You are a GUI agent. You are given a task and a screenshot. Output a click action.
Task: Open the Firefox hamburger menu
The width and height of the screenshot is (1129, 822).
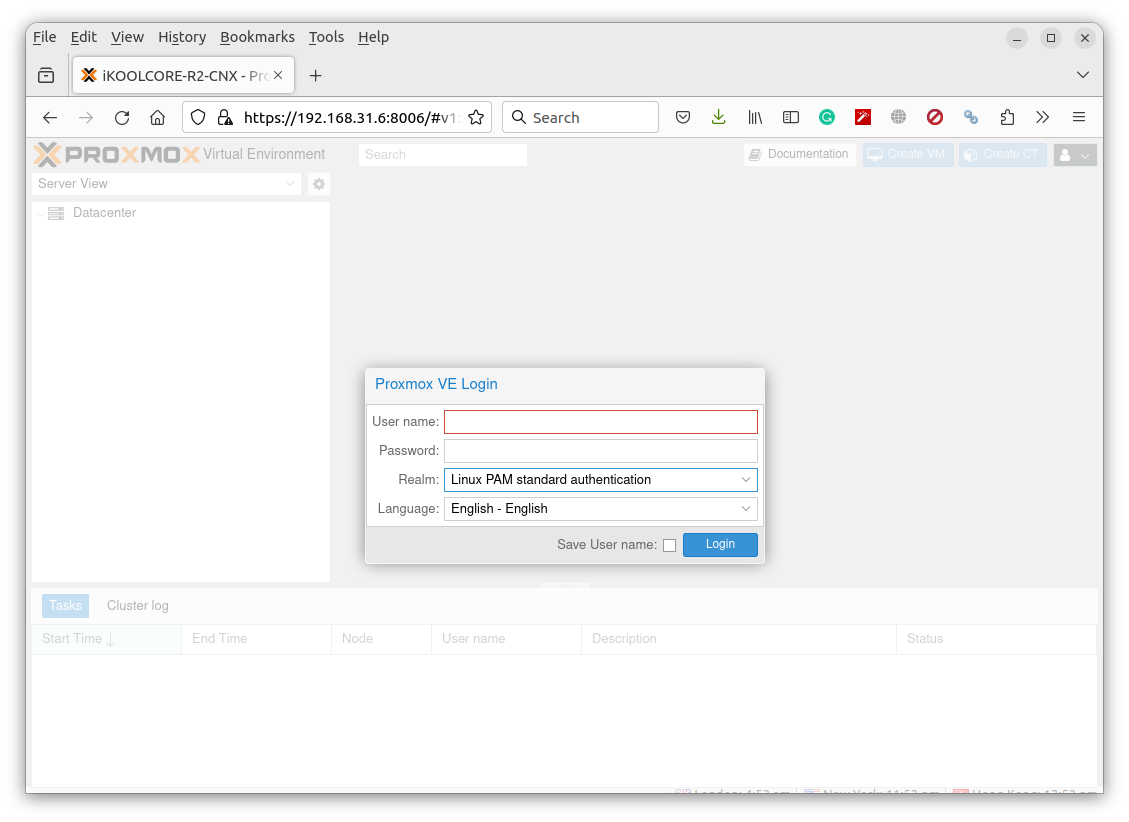click(1079, 117)
